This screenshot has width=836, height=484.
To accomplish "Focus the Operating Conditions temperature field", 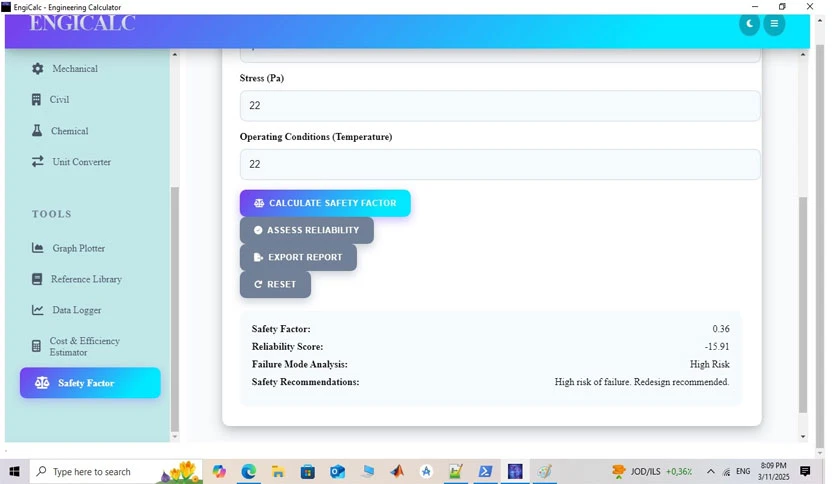I will 500,164.
